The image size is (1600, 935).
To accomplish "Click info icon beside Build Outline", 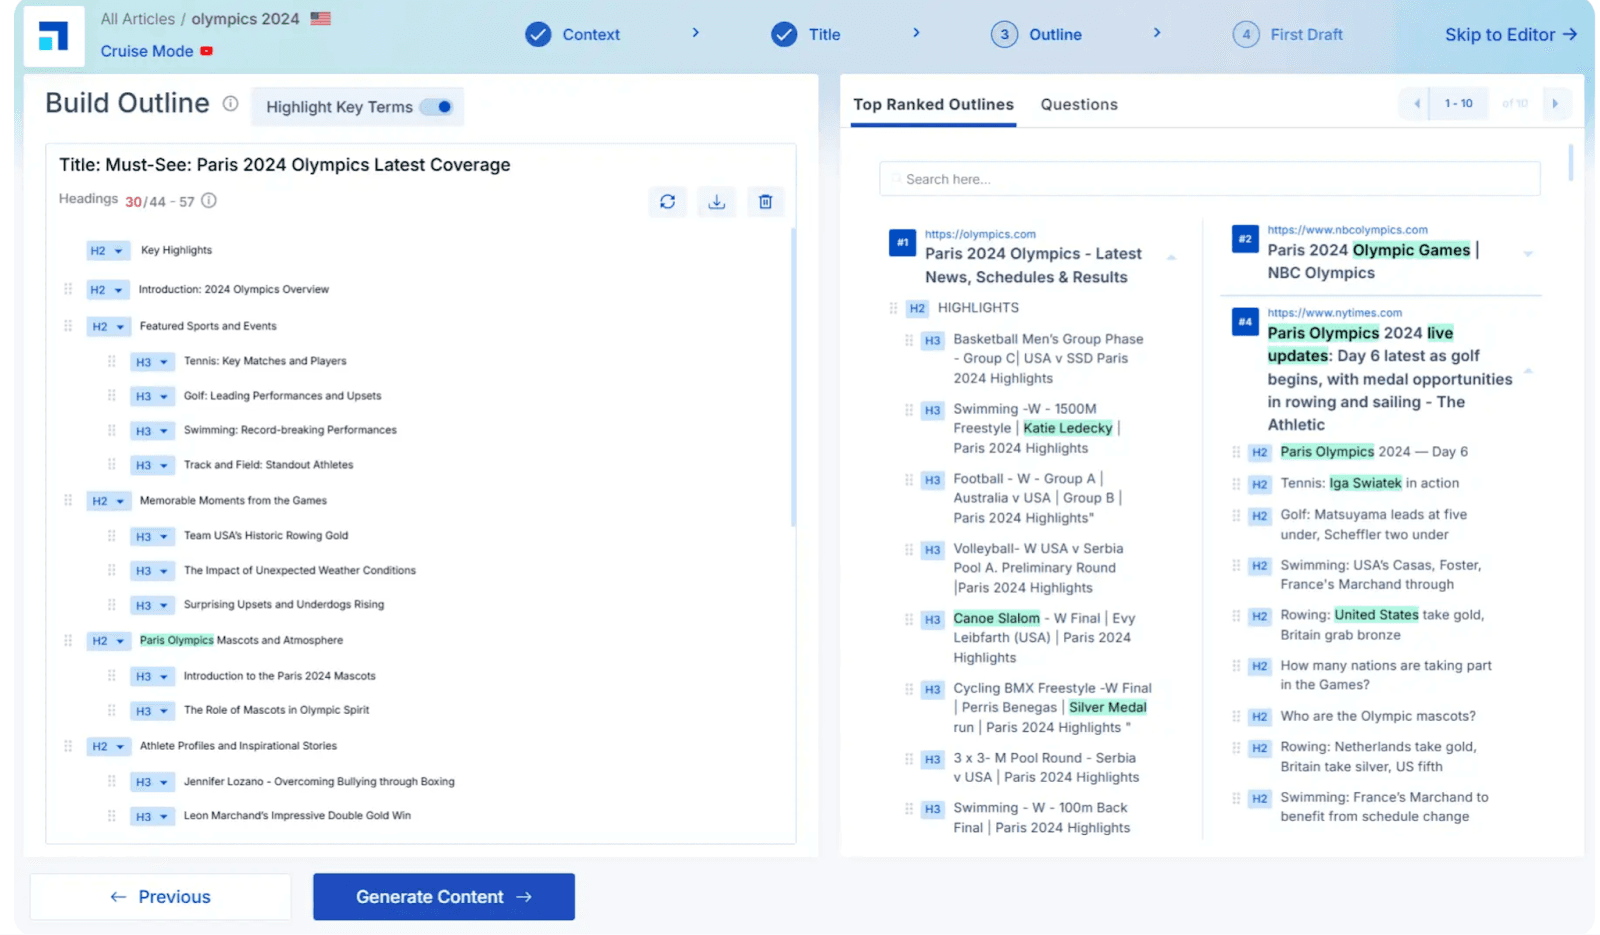I will coord(230,104).
